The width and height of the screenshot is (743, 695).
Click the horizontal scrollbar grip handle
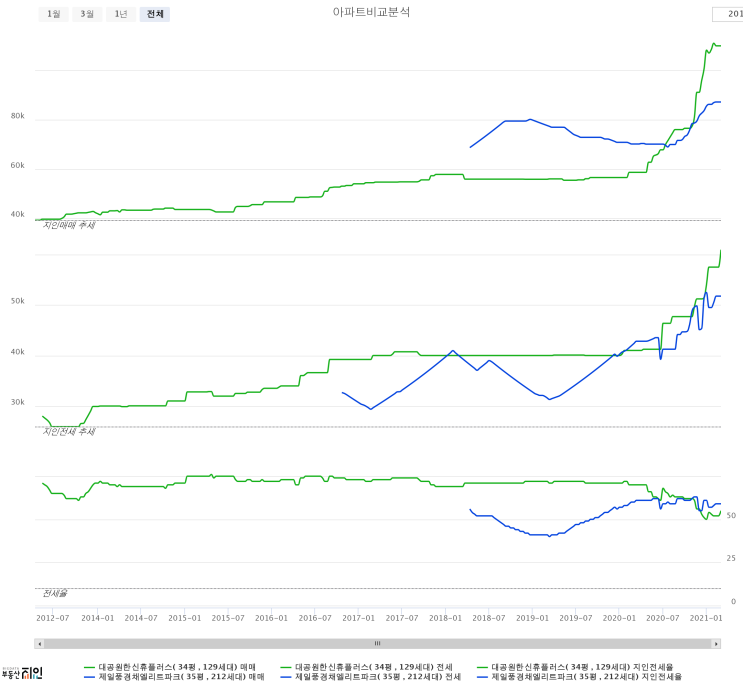[x=378, y=643]
